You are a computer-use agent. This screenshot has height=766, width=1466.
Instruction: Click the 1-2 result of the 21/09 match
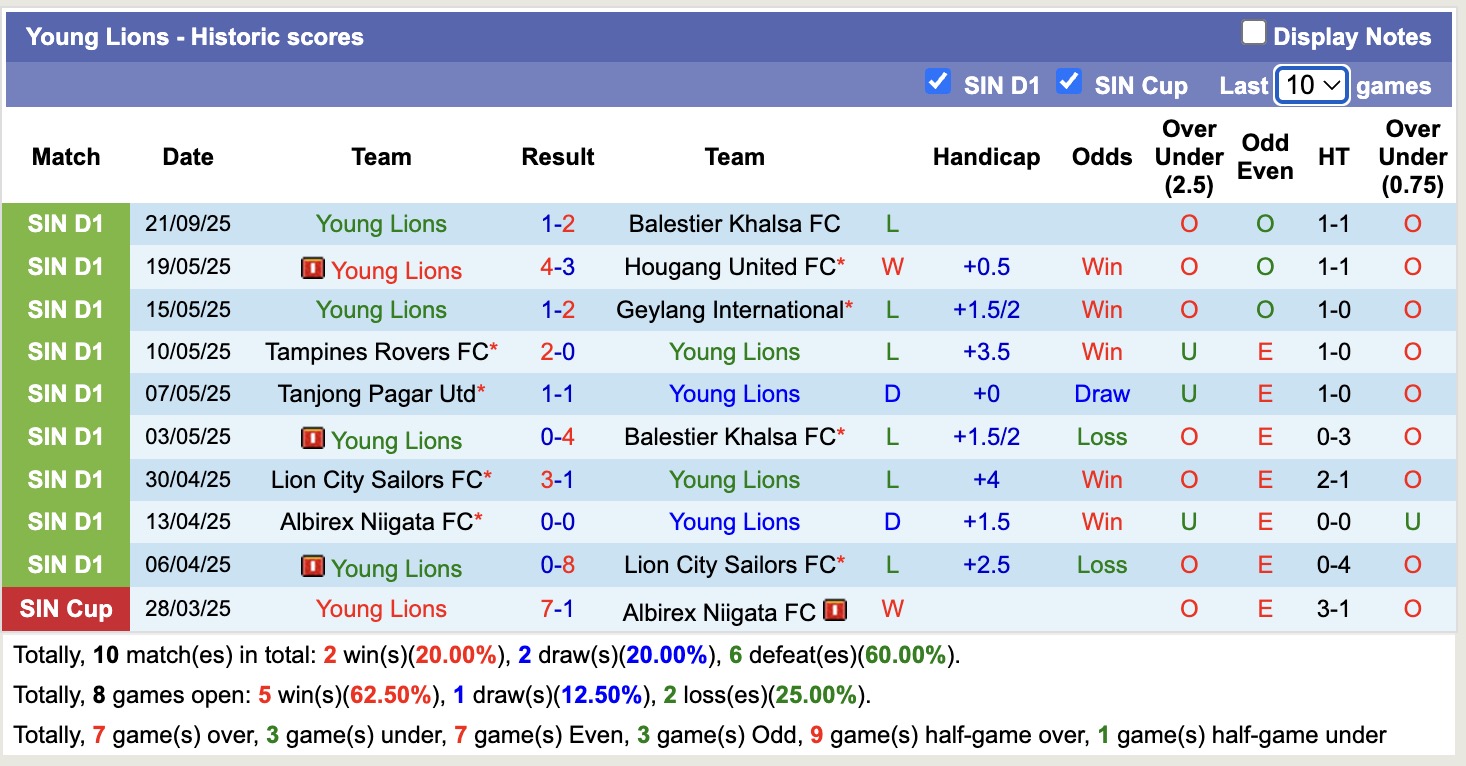coord(556,224)
